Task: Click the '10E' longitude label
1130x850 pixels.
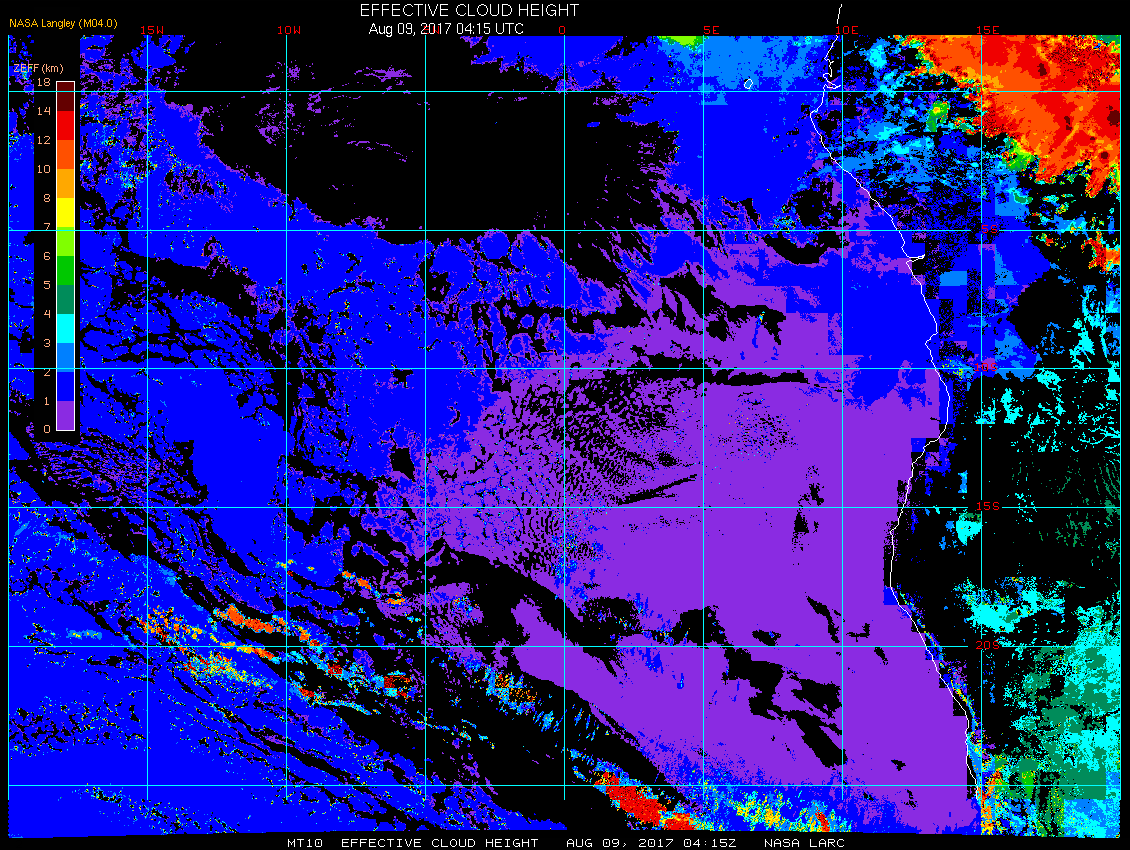Action: pyautogui.click(x=847, y=30)
